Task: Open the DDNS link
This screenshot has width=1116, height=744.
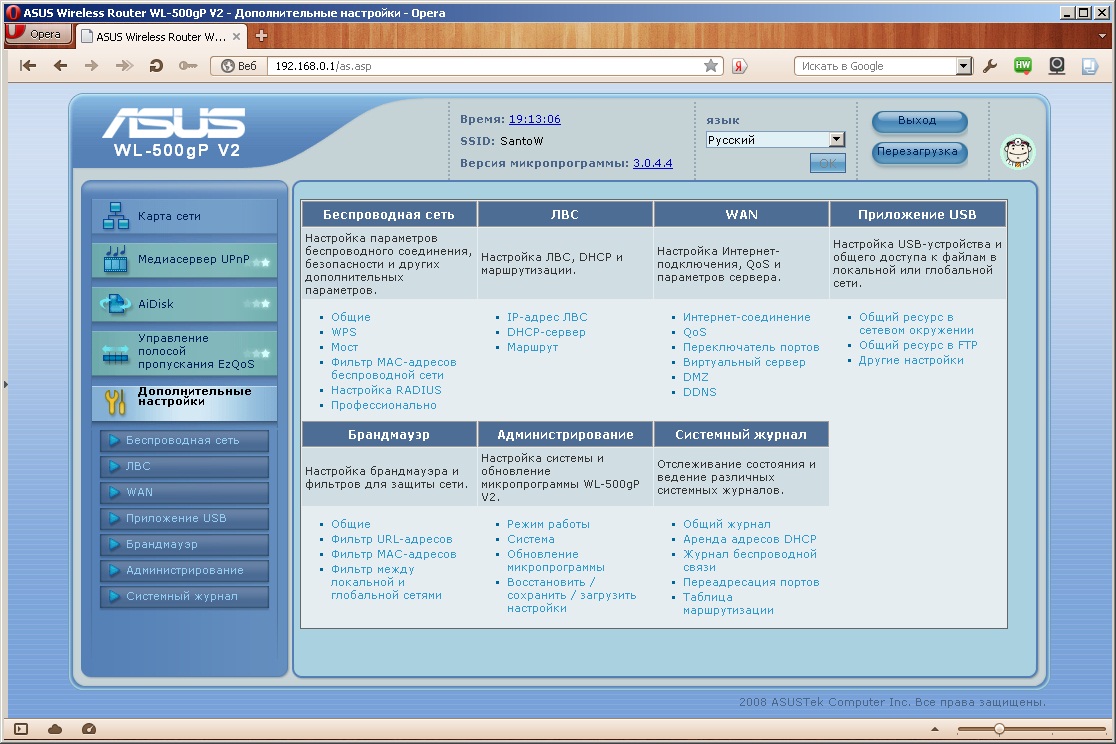Action: pyautogui.click(x=700, y=392)
